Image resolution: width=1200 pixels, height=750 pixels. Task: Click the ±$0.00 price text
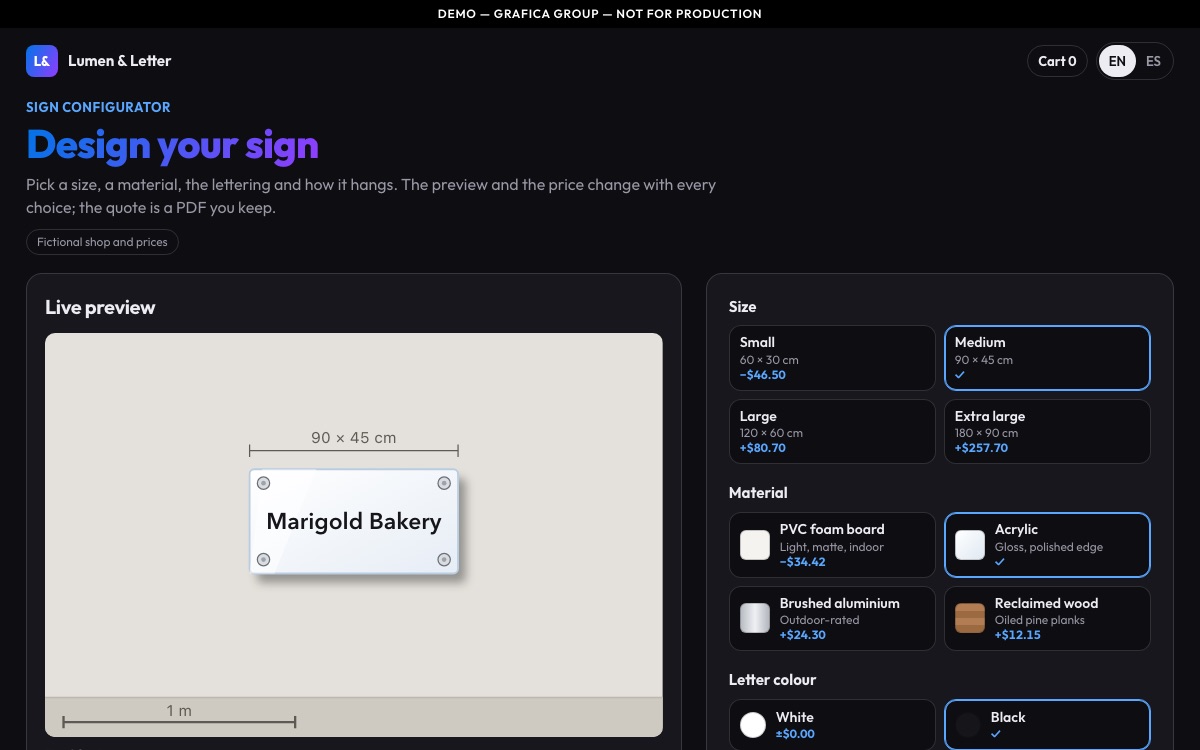795,734
